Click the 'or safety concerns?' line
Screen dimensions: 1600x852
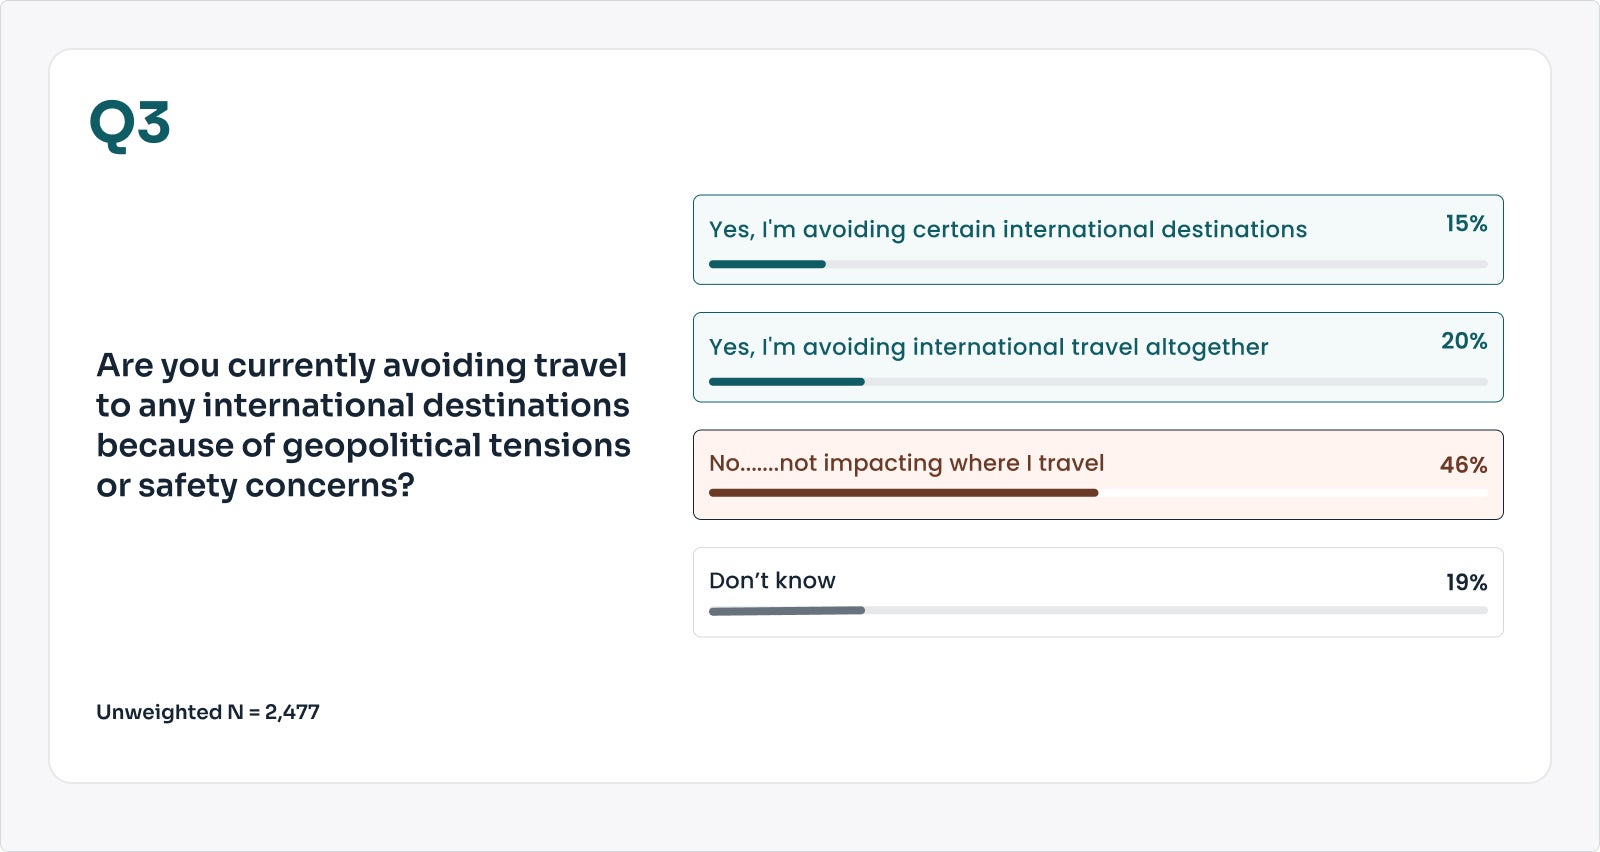(255, 485)
